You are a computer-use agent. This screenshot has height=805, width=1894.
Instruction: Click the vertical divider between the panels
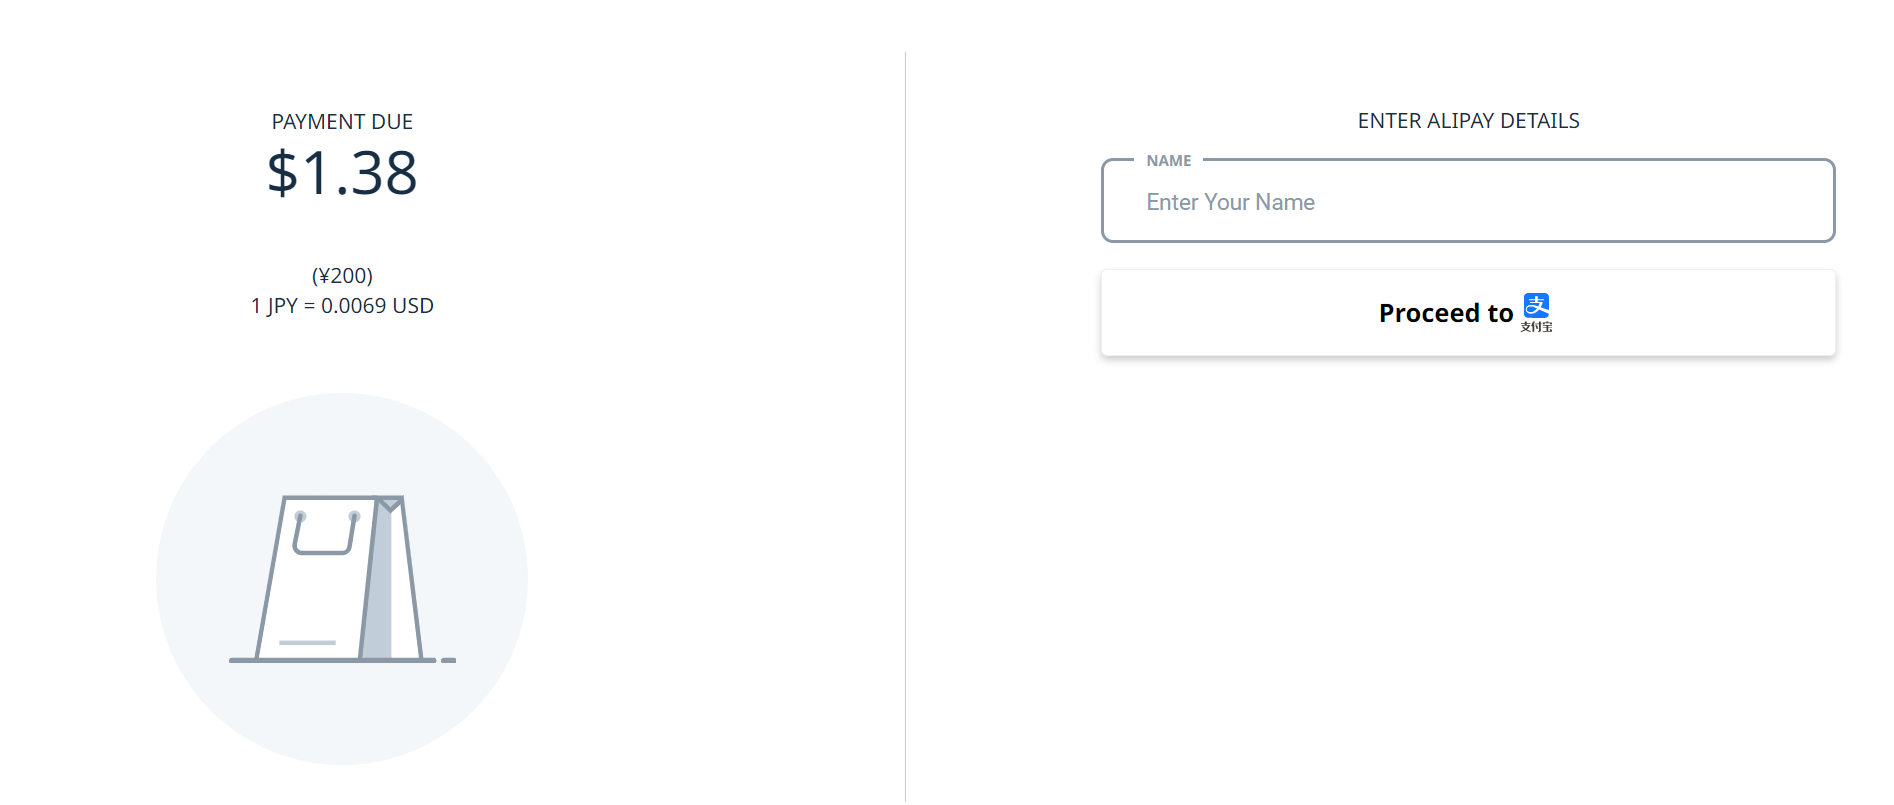click(905, 427)
